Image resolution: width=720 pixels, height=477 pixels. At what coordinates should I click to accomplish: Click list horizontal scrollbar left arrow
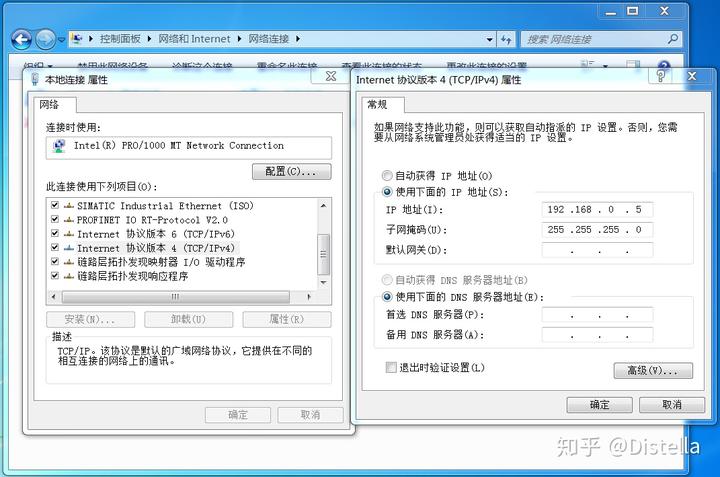[x=54, y=297]
